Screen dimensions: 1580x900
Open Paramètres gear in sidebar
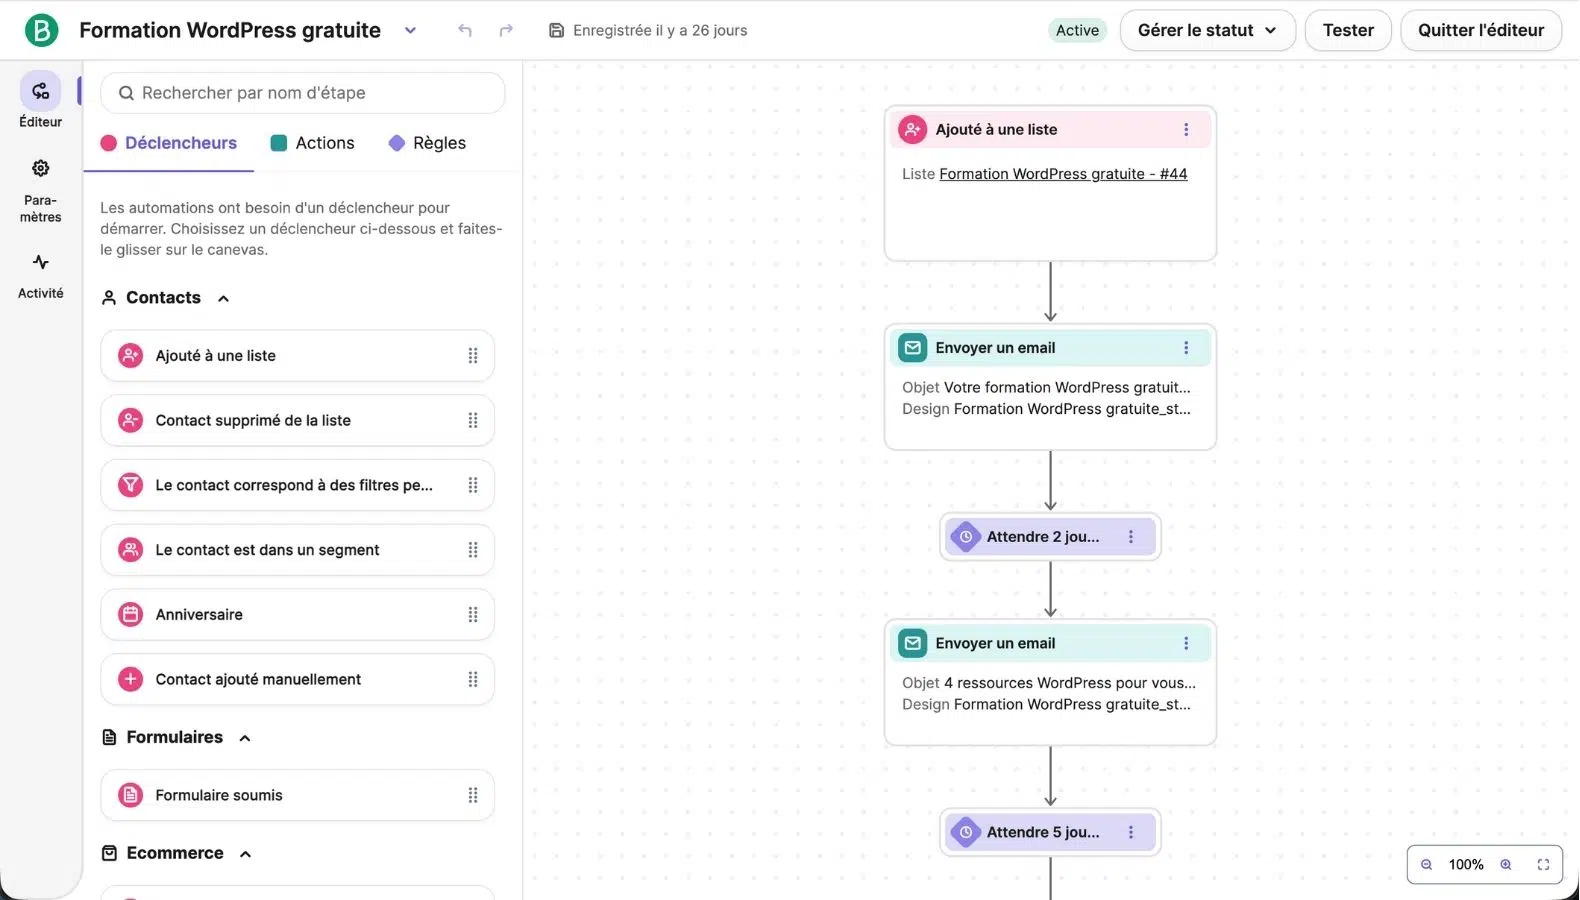40,168
